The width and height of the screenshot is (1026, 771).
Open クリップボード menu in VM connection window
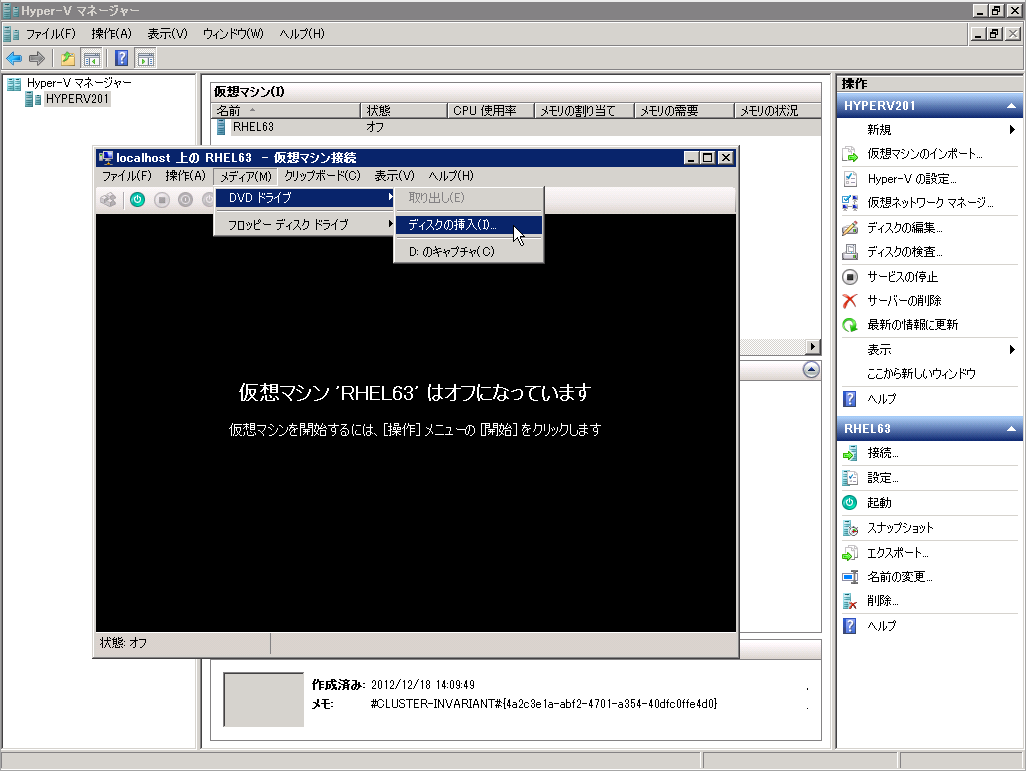click(322, 176)
